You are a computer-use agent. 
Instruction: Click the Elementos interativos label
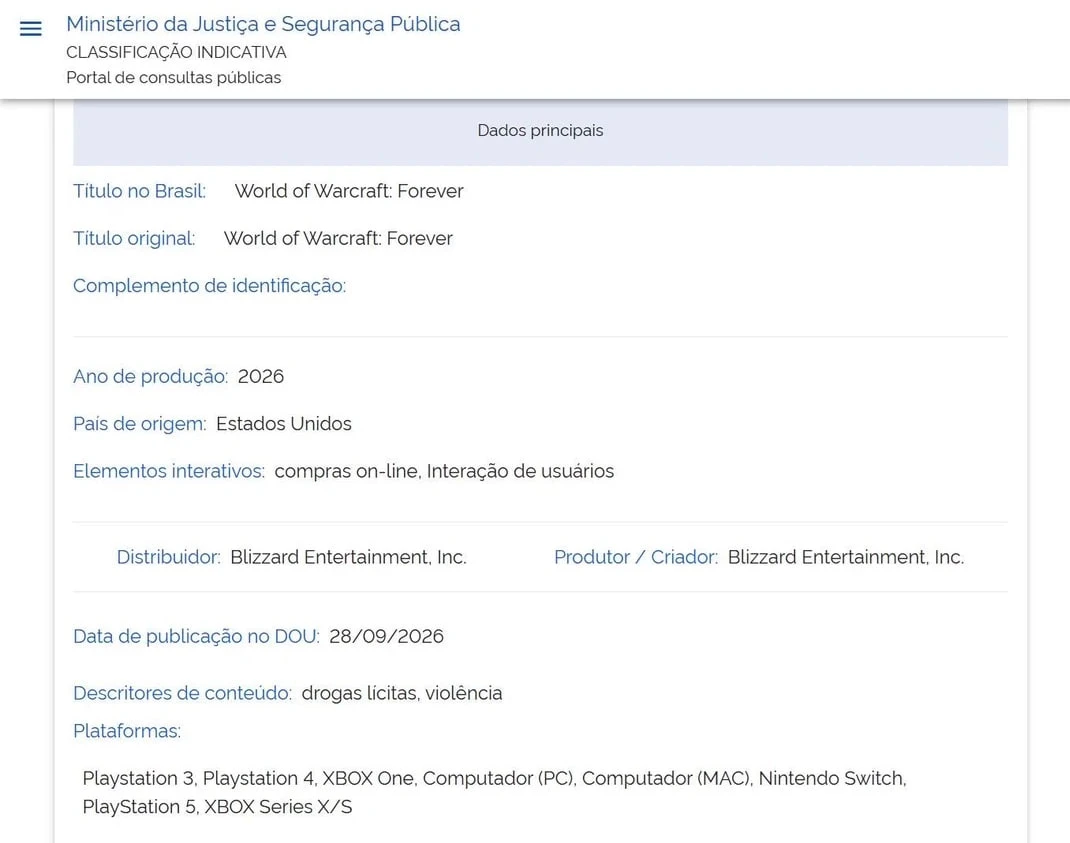coord(169,471)
